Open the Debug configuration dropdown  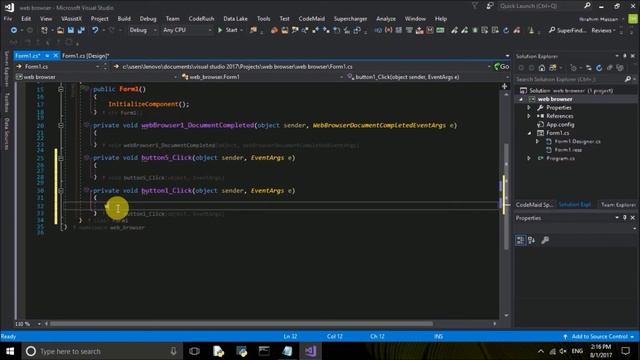(142, 30)
